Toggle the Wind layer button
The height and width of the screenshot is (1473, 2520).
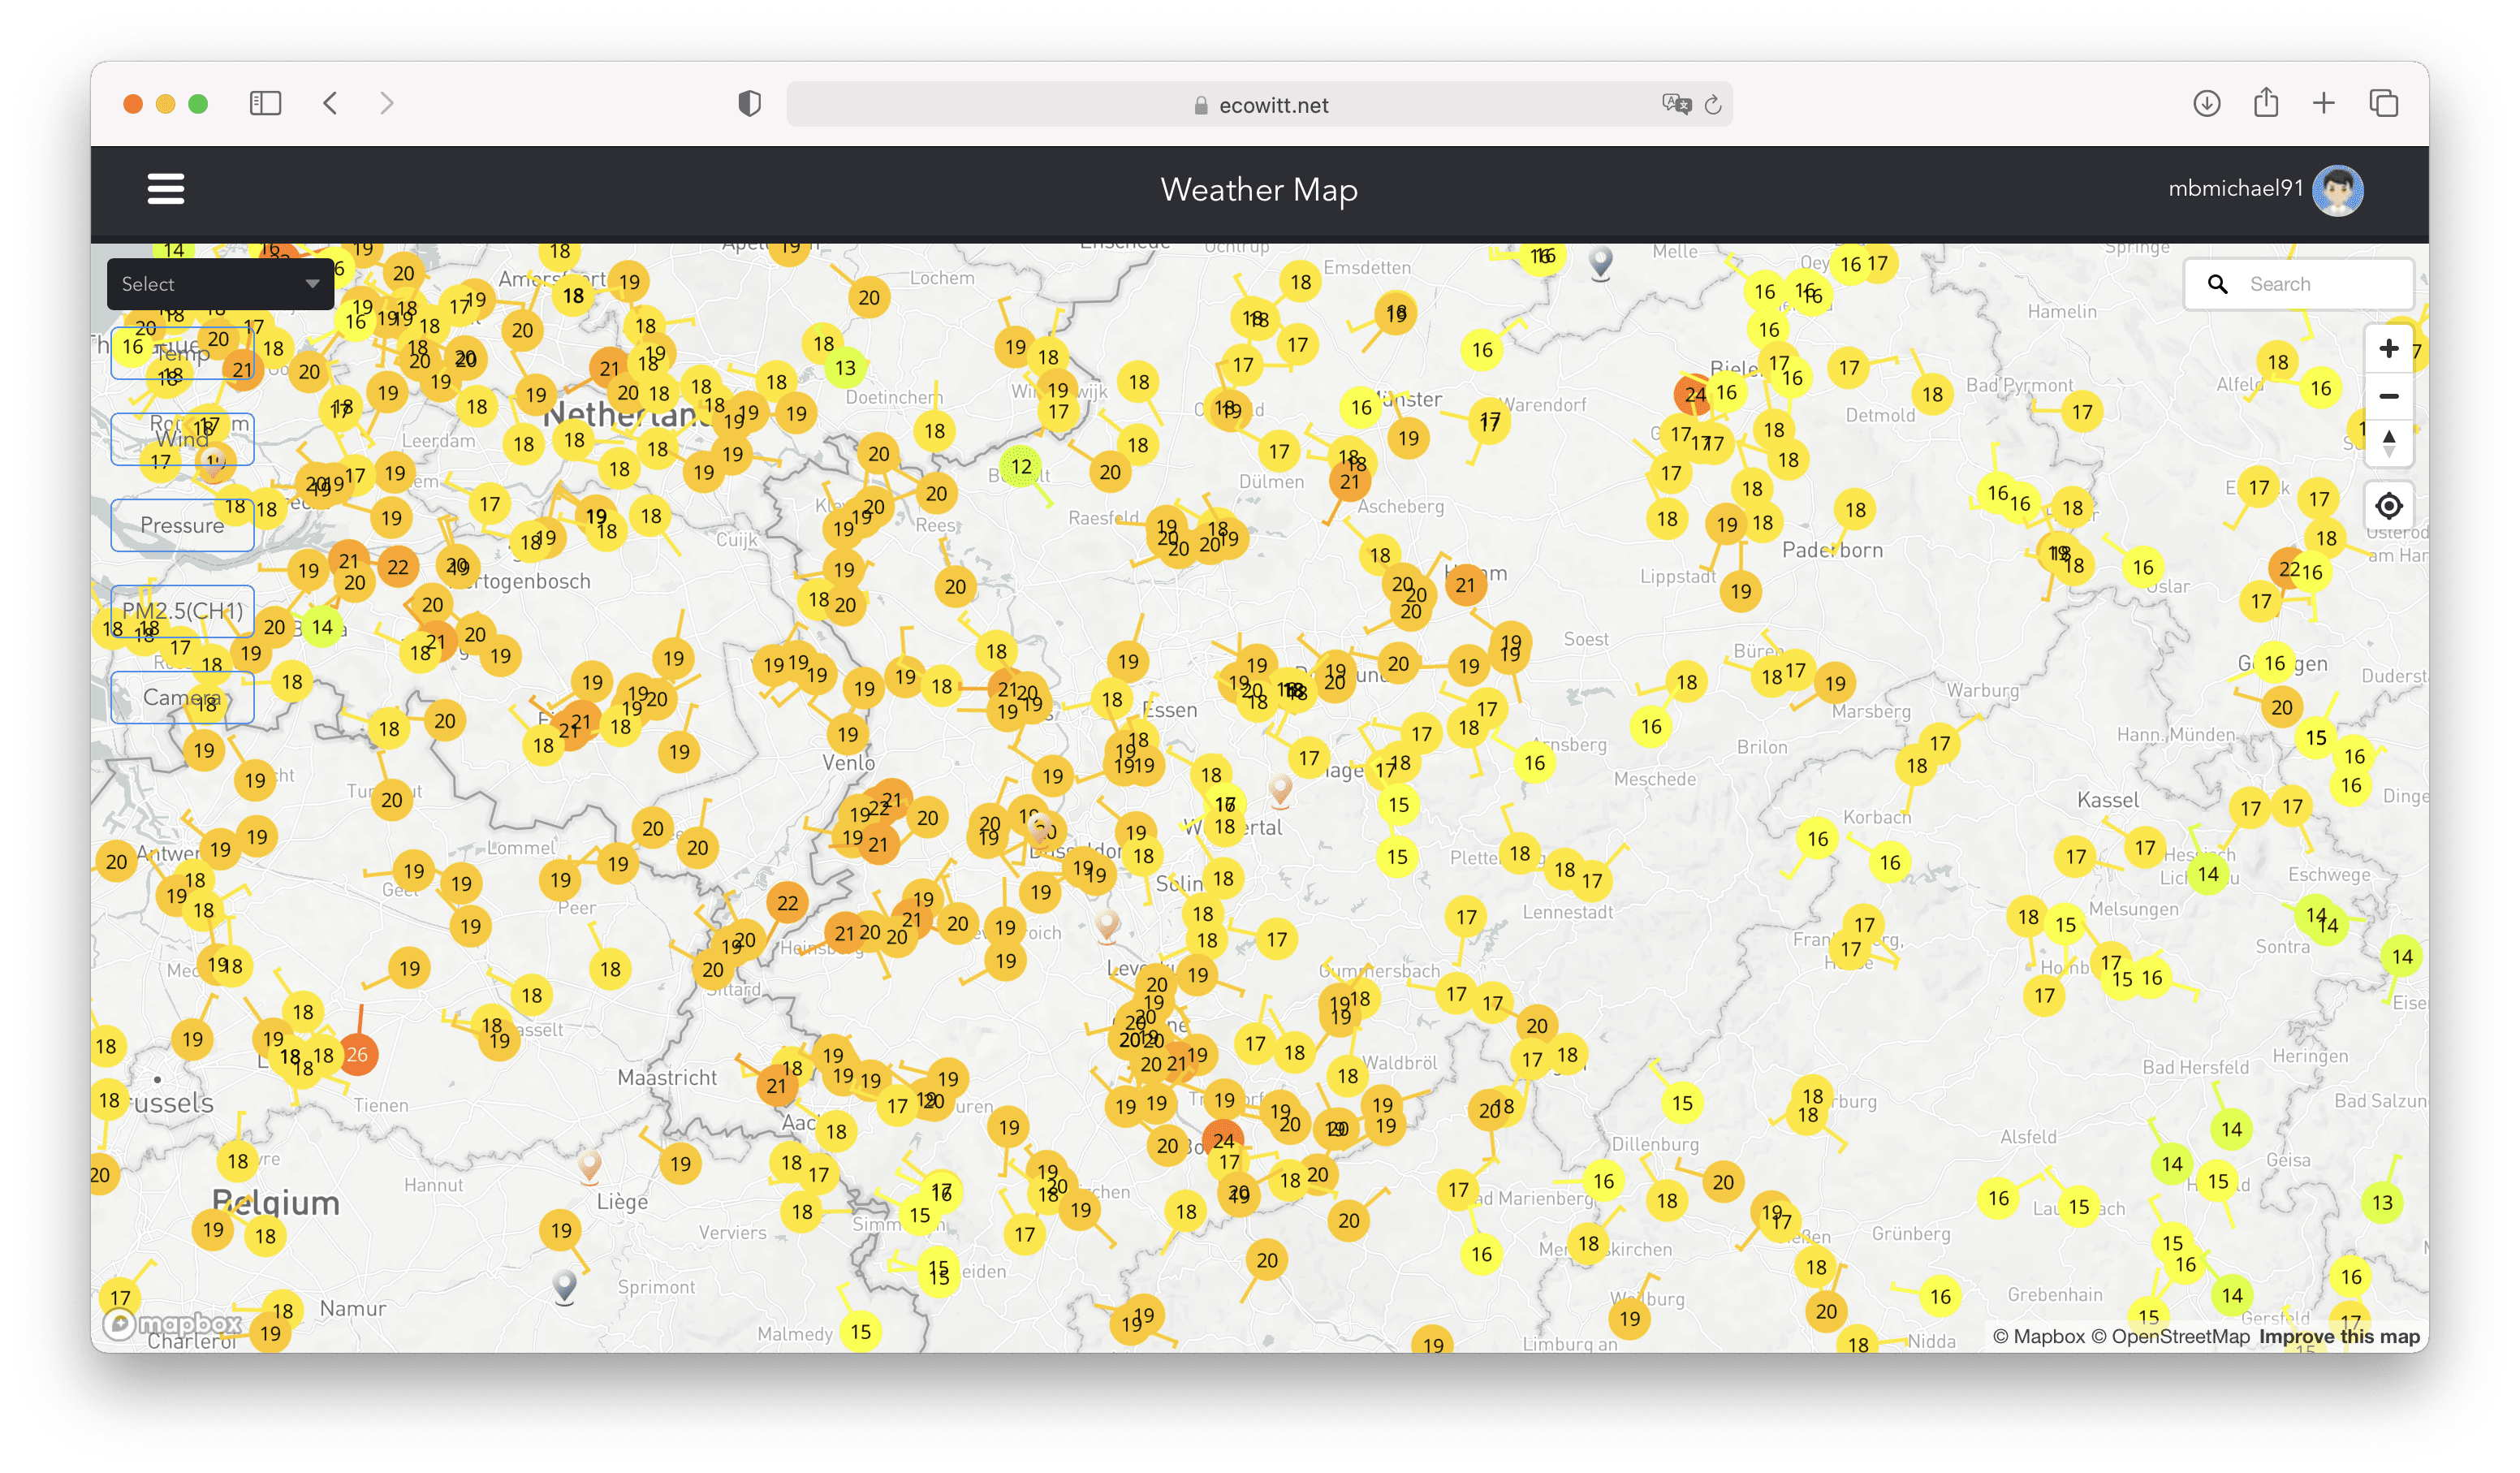(182, 439)
